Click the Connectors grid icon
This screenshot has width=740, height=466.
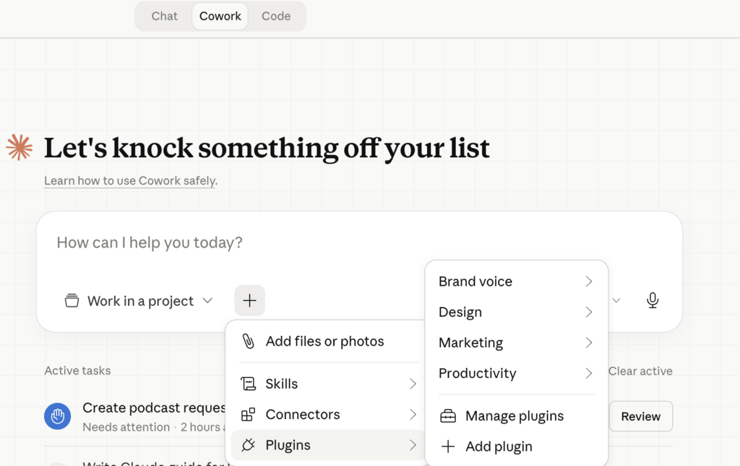point(248,414)
